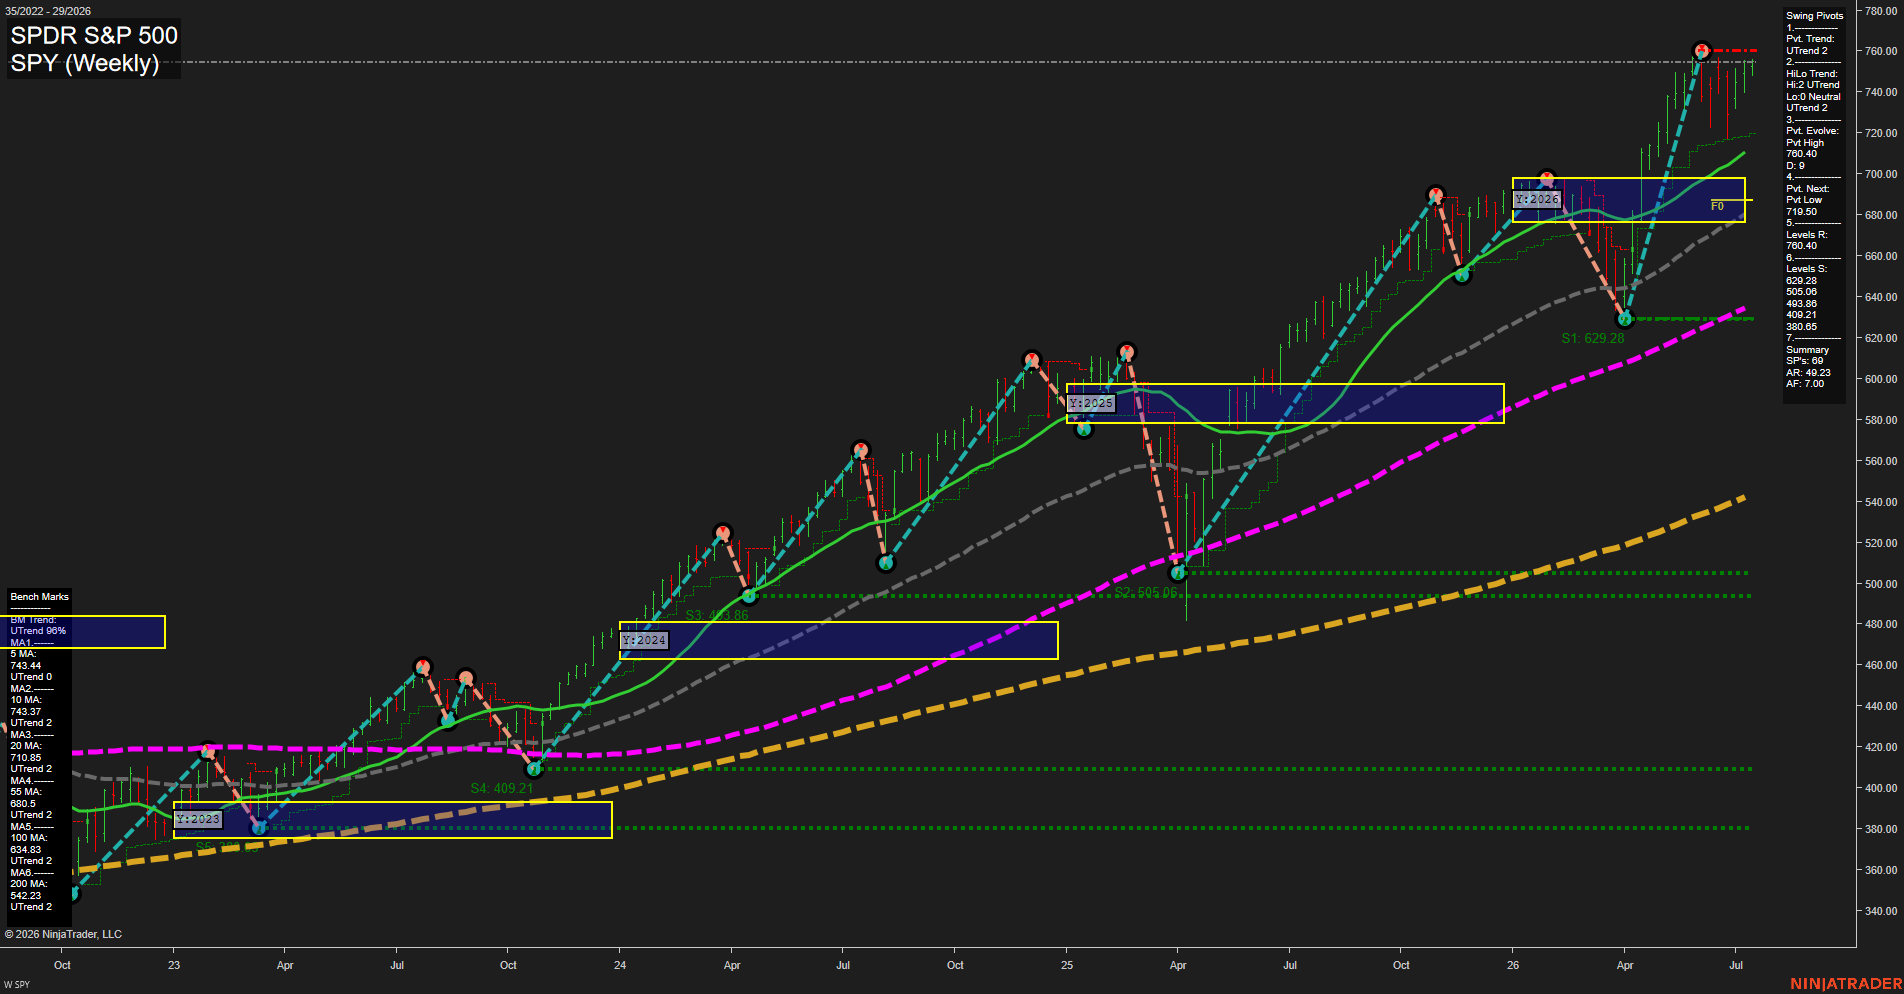Image resolution: width=1904 pixels, height=994 pixels.
Task: Click the 743.44 moving average value
Action: coord(26,666)
